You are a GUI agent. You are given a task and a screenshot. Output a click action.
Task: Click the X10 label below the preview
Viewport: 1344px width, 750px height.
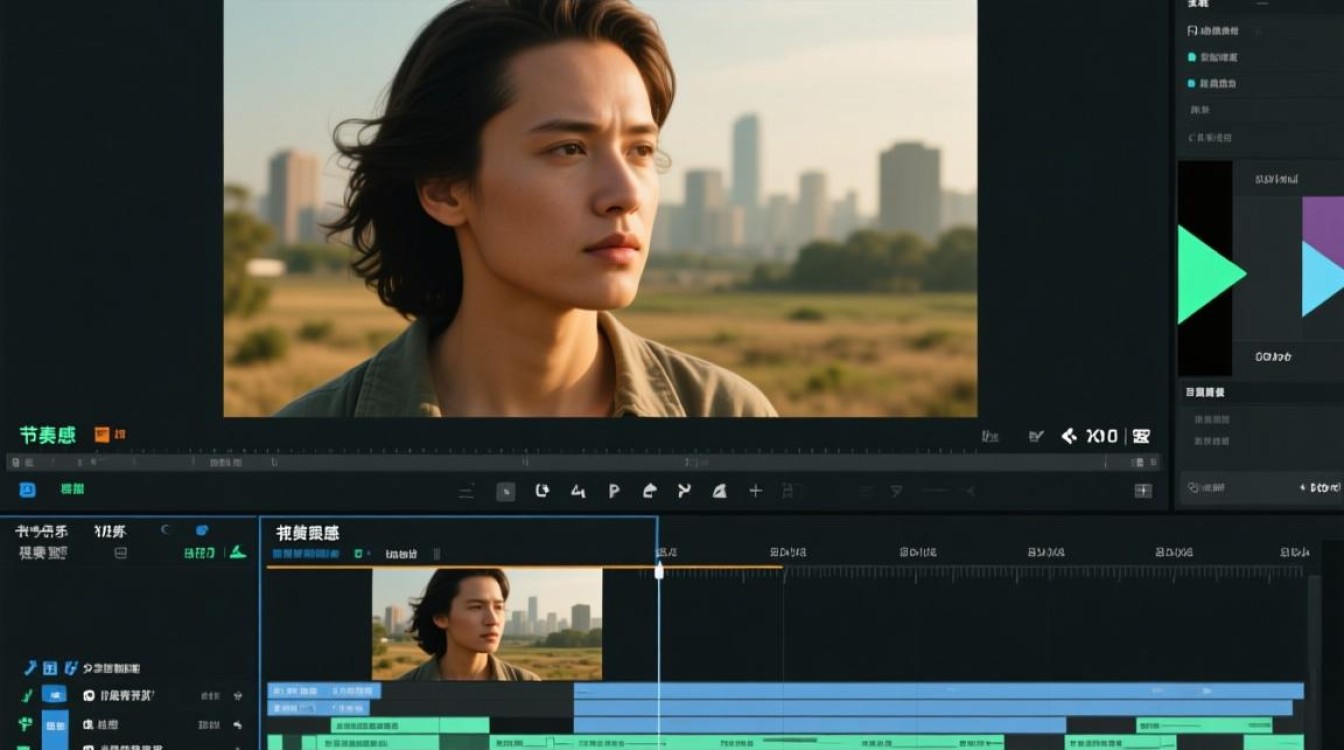pyautogui.click(x=1102, y=436)
